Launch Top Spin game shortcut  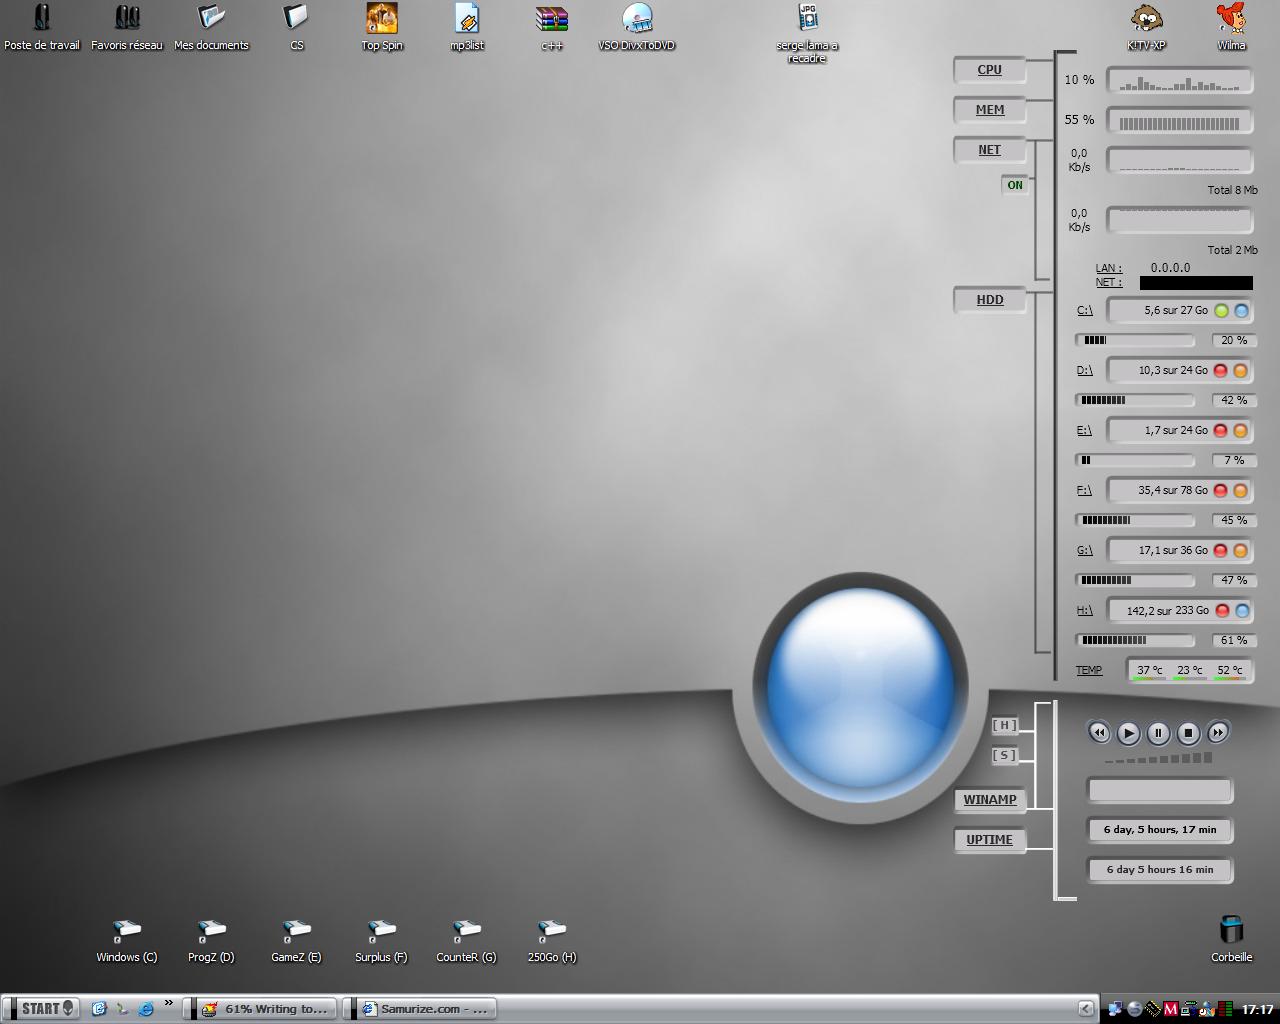point(382,27)
